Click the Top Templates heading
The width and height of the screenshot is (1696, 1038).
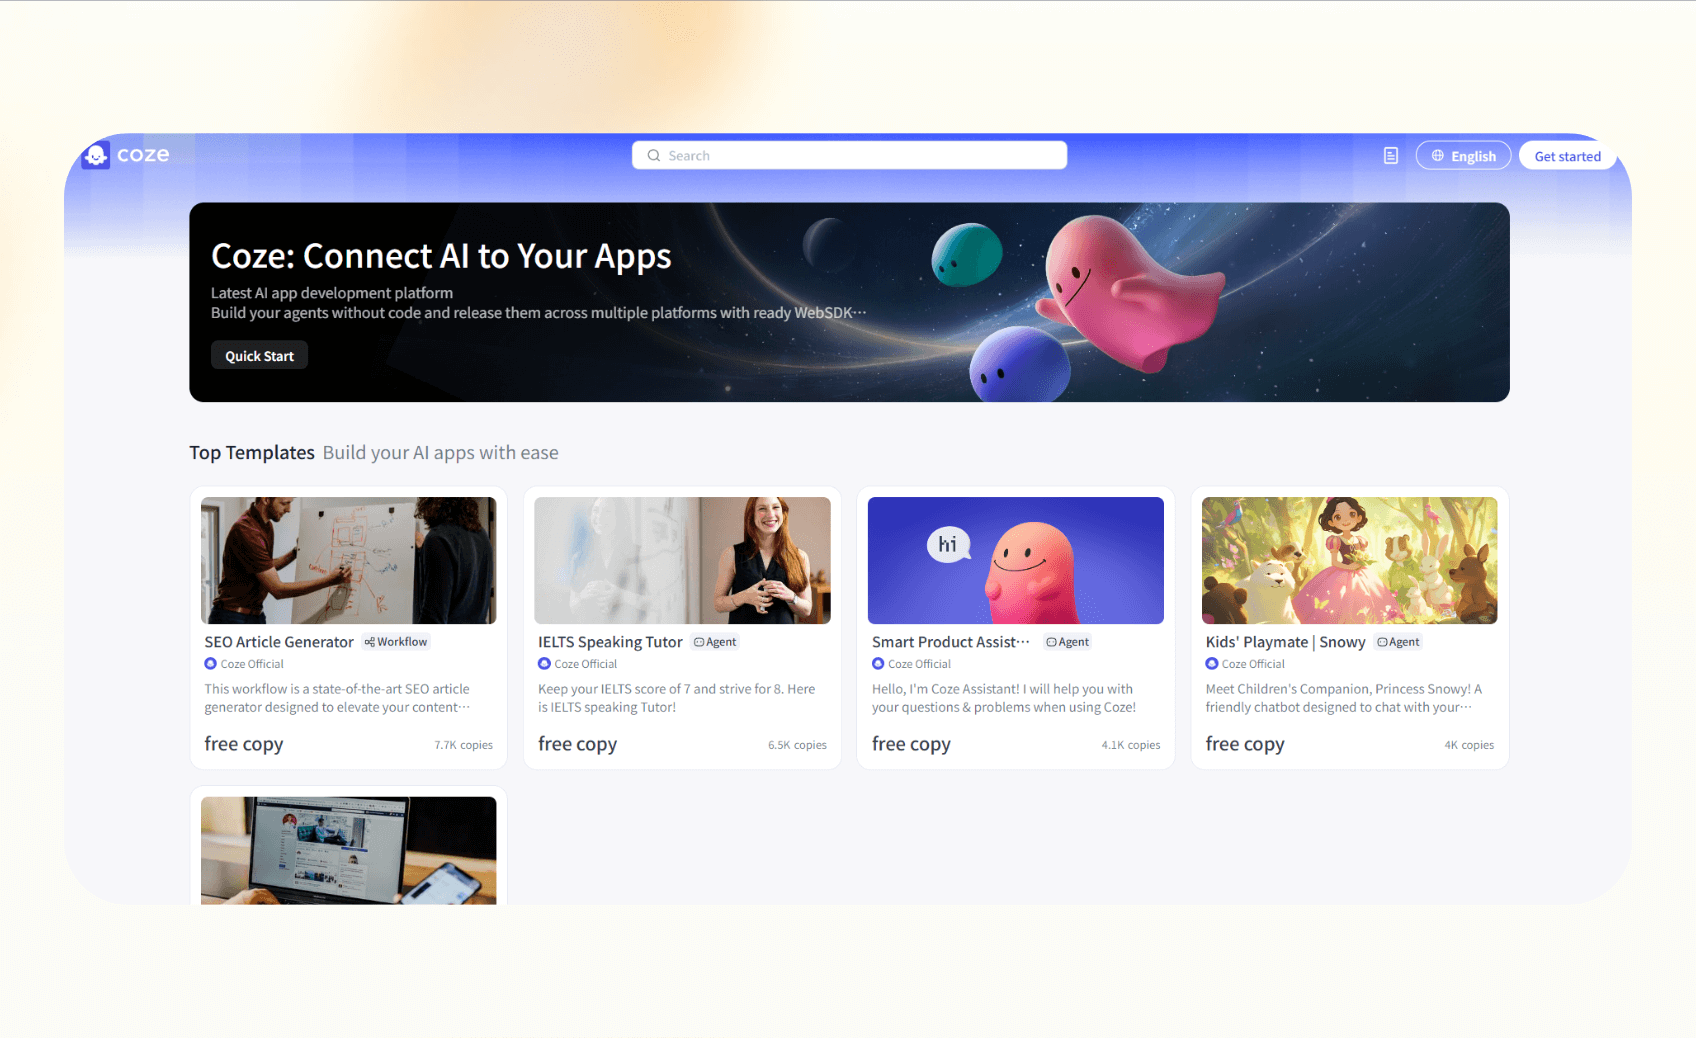[252, 452]
